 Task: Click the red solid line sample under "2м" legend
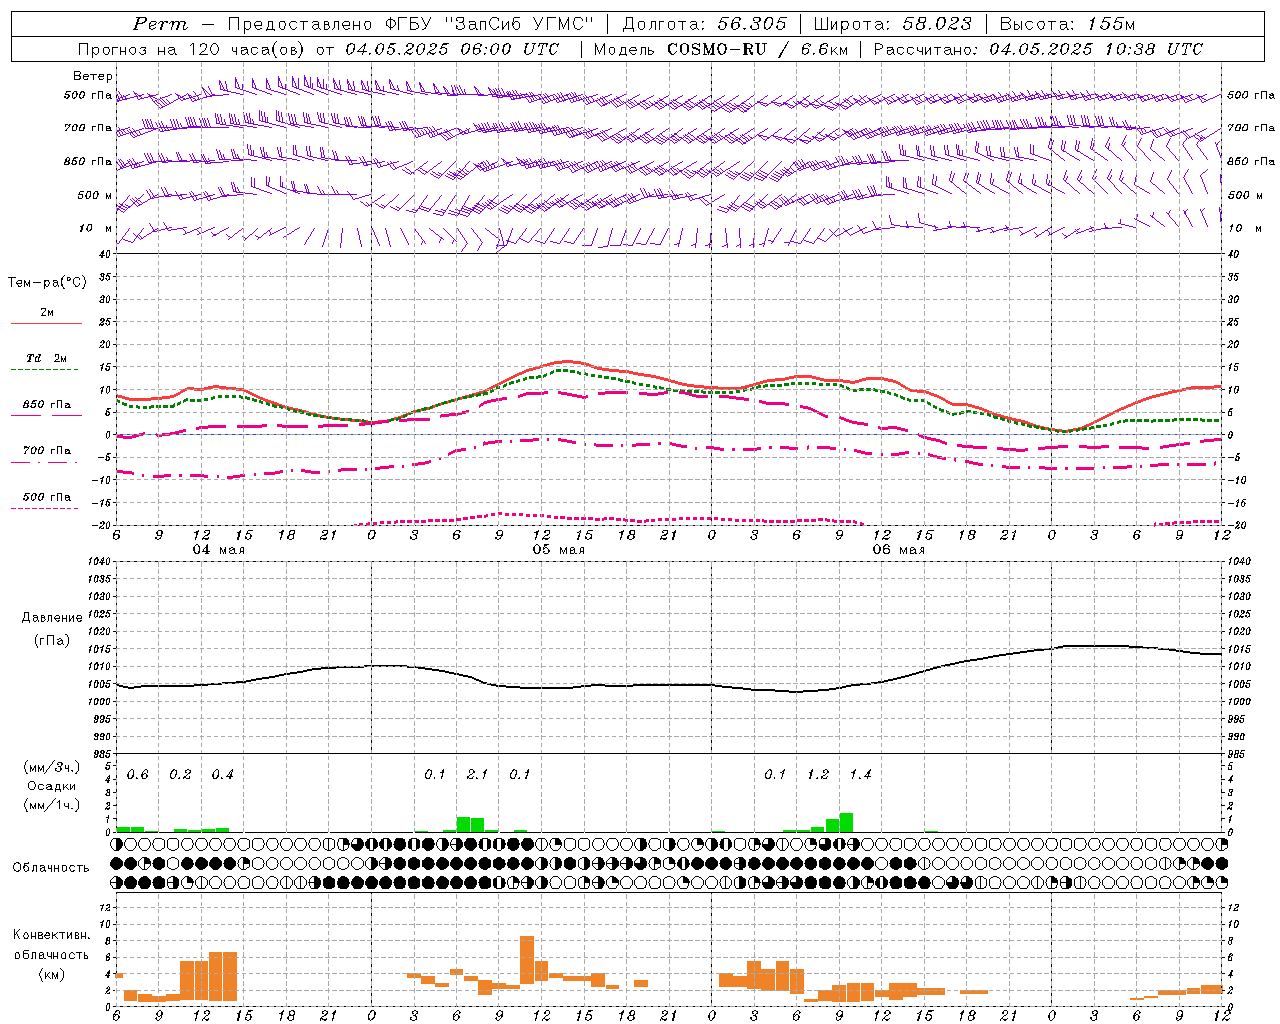pyautogui.click(x=46, y=323)
